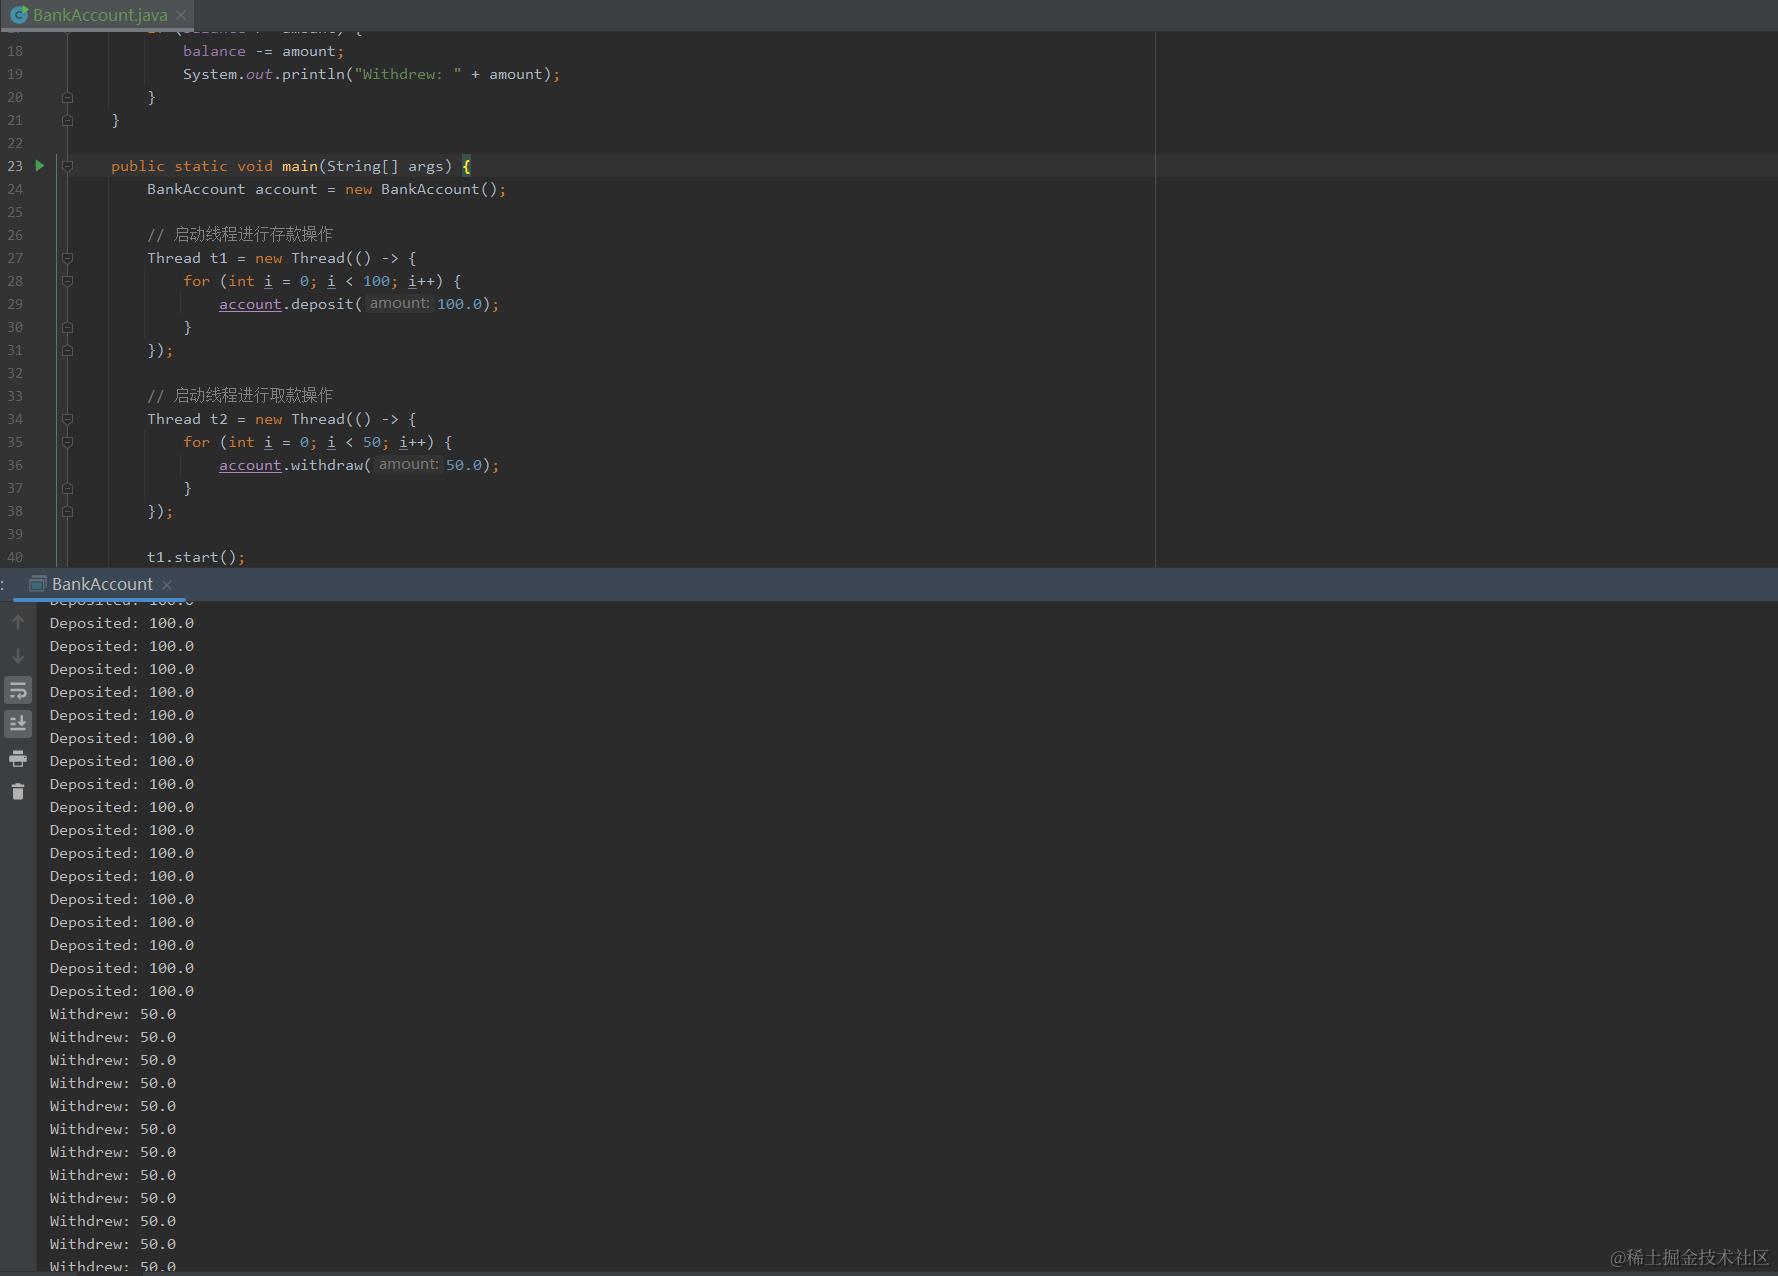The image size is (1778, 1276).
Task: Click line number 40 in the gutter
Action: pyautogui.click(x=15, y=557)
